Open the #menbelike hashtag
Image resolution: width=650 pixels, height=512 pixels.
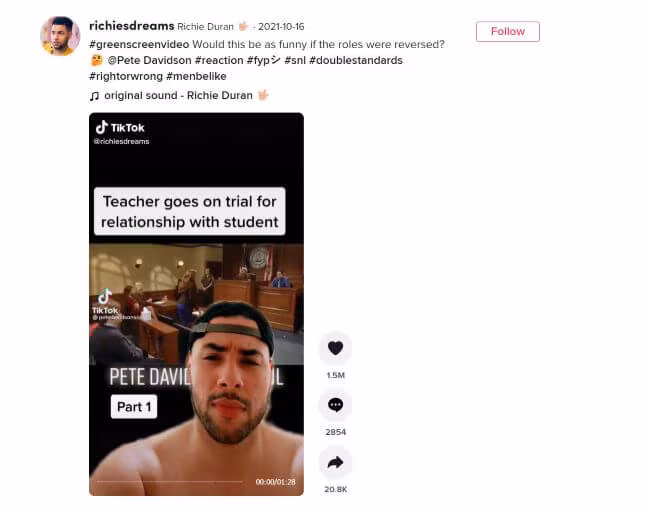[x=196, y=77]
